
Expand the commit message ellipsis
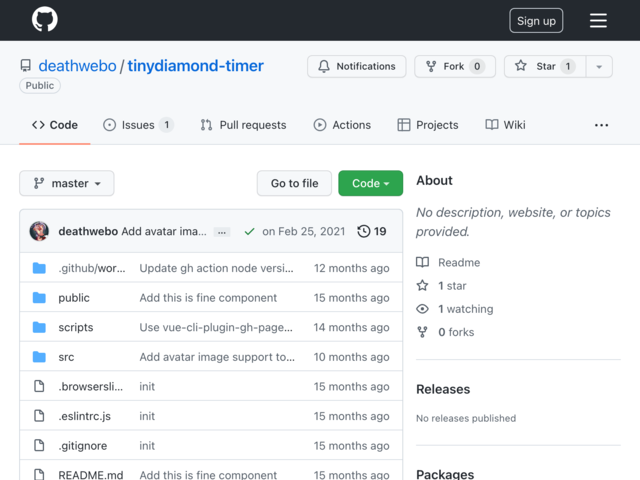point(222,232)
